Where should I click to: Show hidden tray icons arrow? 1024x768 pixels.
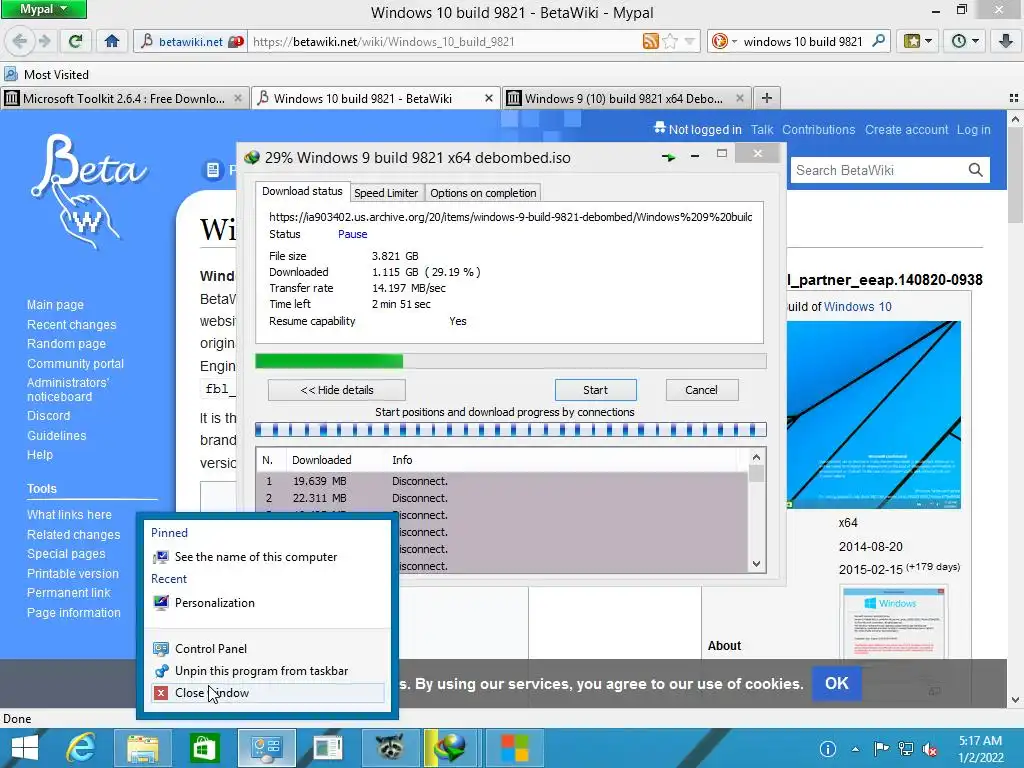(855, 749)
